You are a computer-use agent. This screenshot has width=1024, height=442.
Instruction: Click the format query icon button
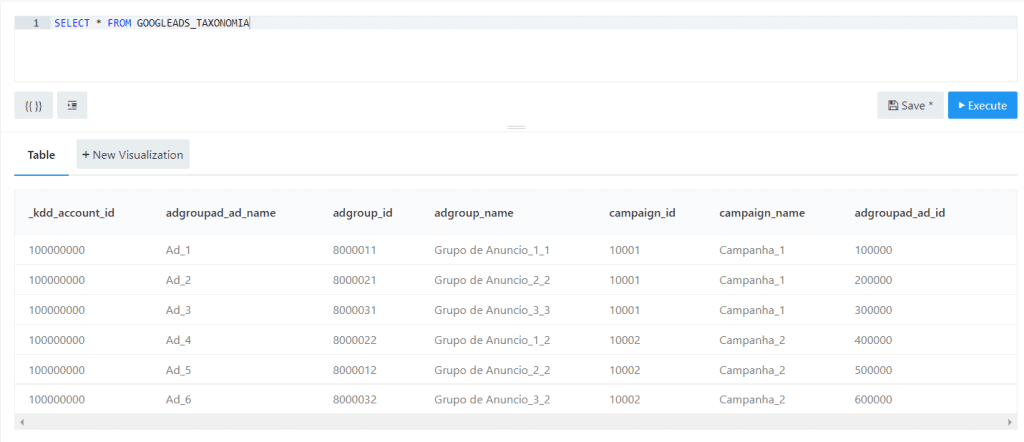coord(72,105)
